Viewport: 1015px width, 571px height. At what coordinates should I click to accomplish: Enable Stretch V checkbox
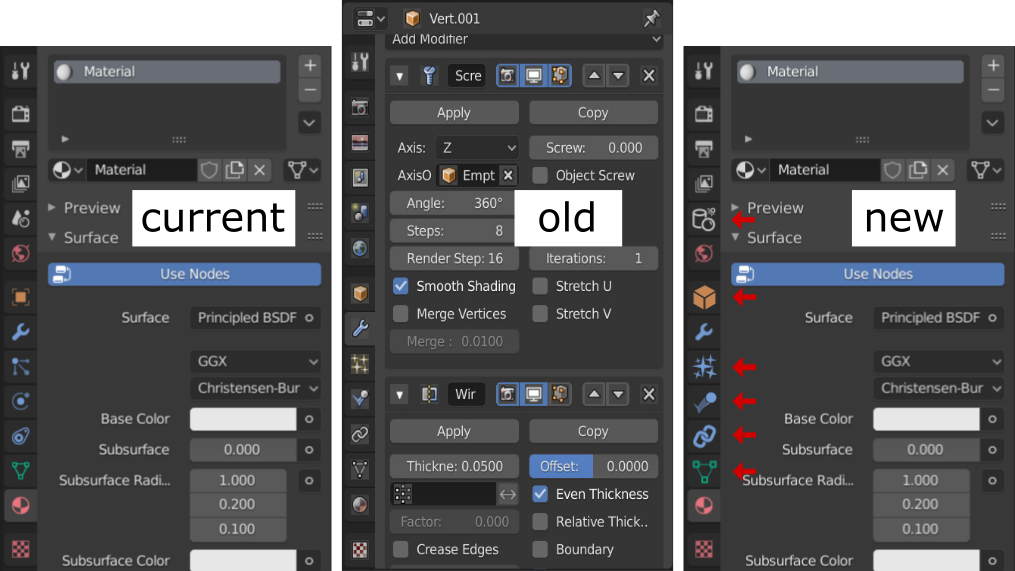click(x=540, y=313)
